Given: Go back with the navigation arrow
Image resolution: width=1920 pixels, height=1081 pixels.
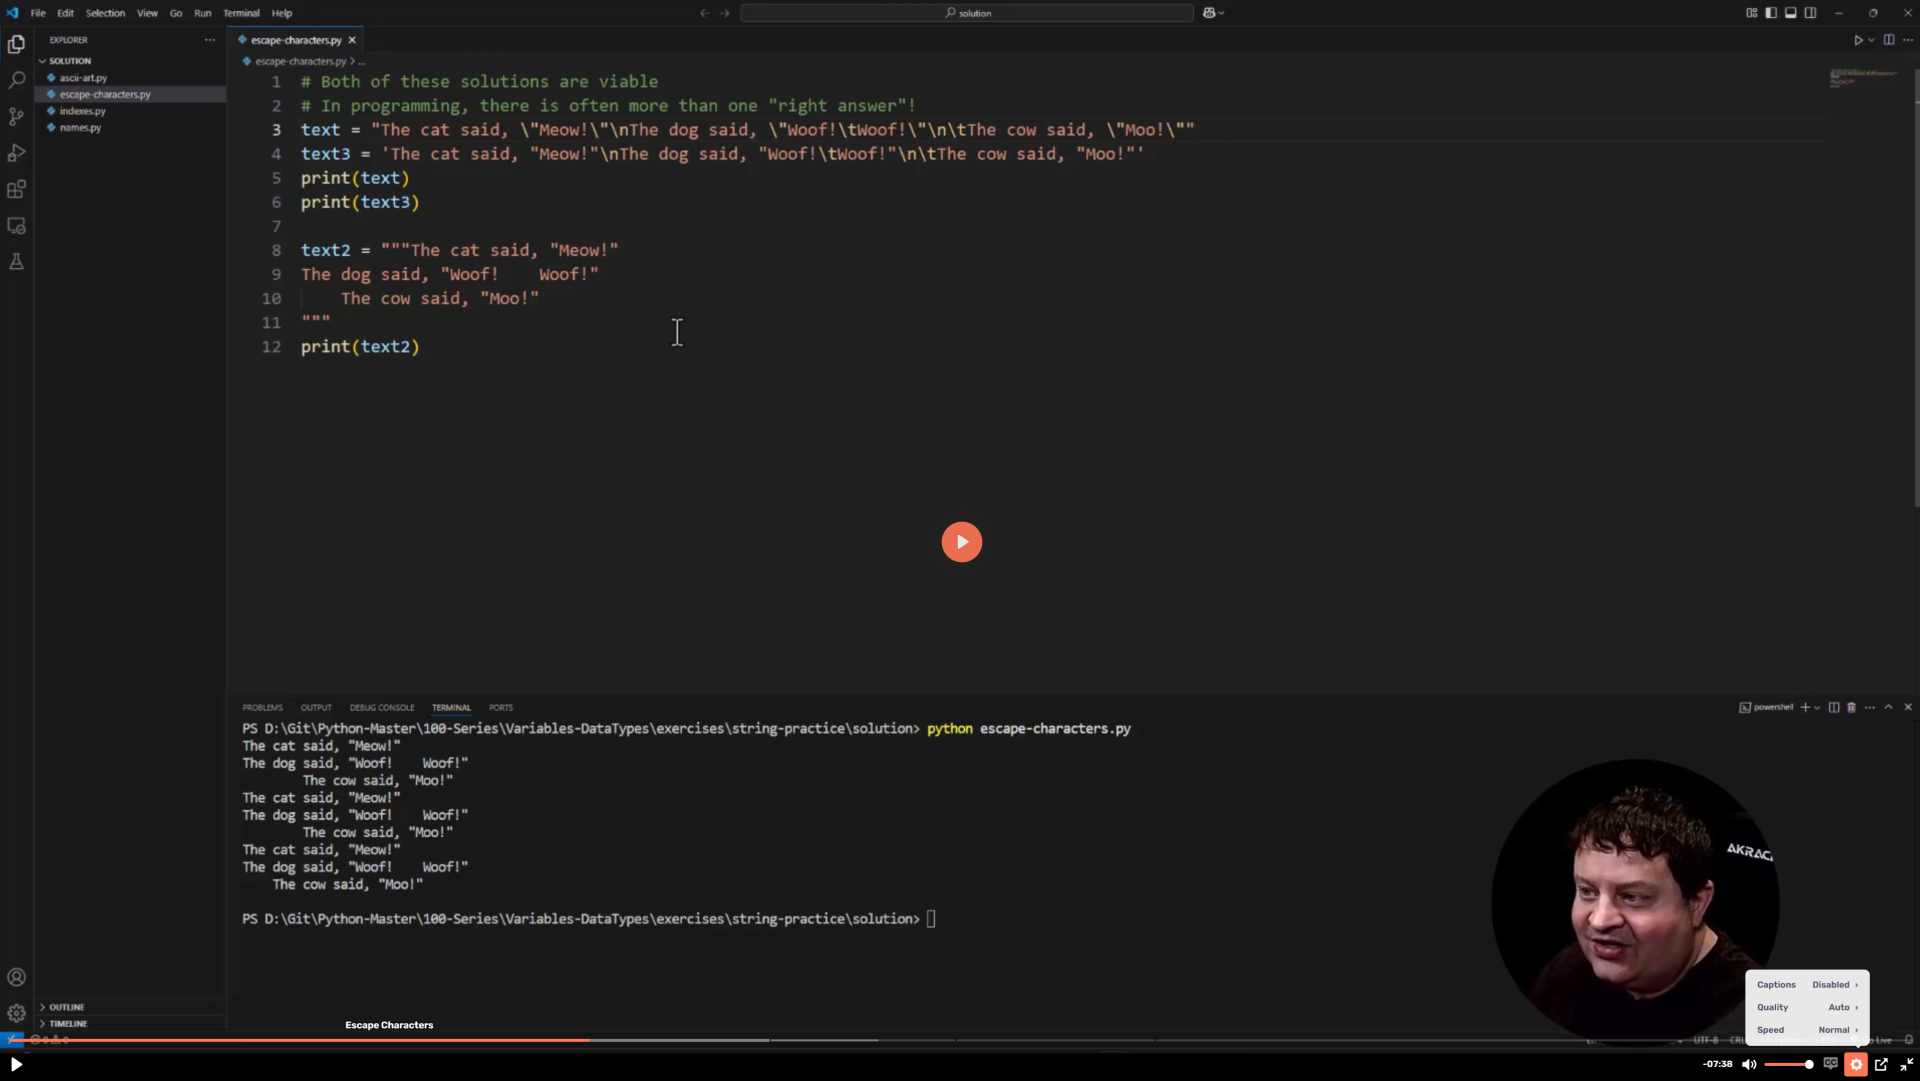Looking at the screenshot, I should click(x=704, y=13).
